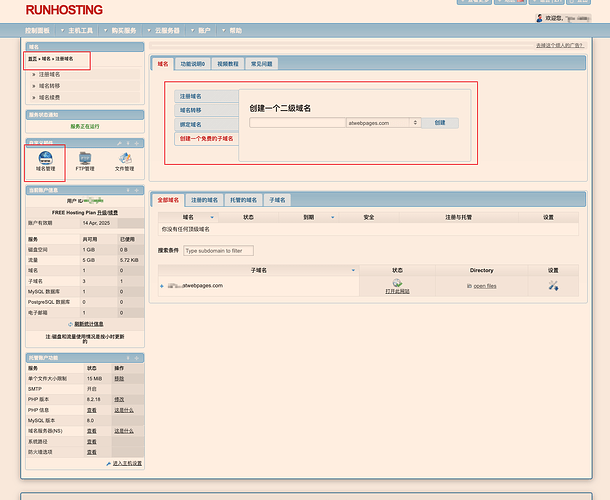The width and height of the screenshot is (610, 500).
Task: Click the tools settings icon for atwebpages.com subdomain
Action: [x=553, y=286]
